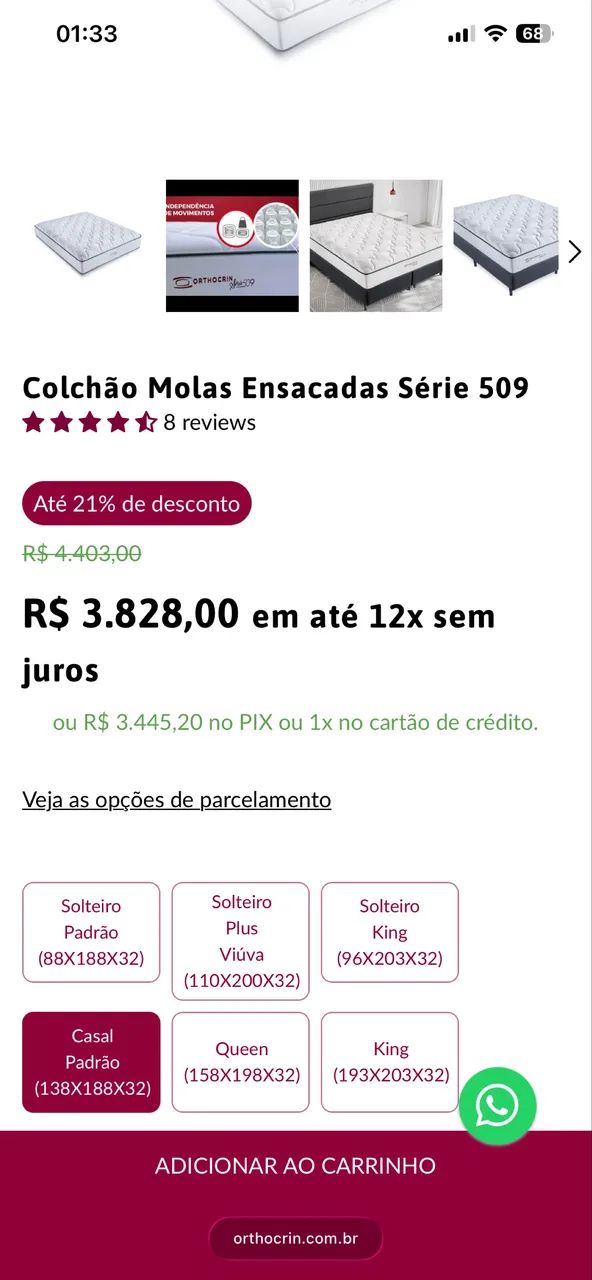This screenshot has height=1280, width=592.
Task: Tap the clock showing 01:33
Action: click(88, 33)
